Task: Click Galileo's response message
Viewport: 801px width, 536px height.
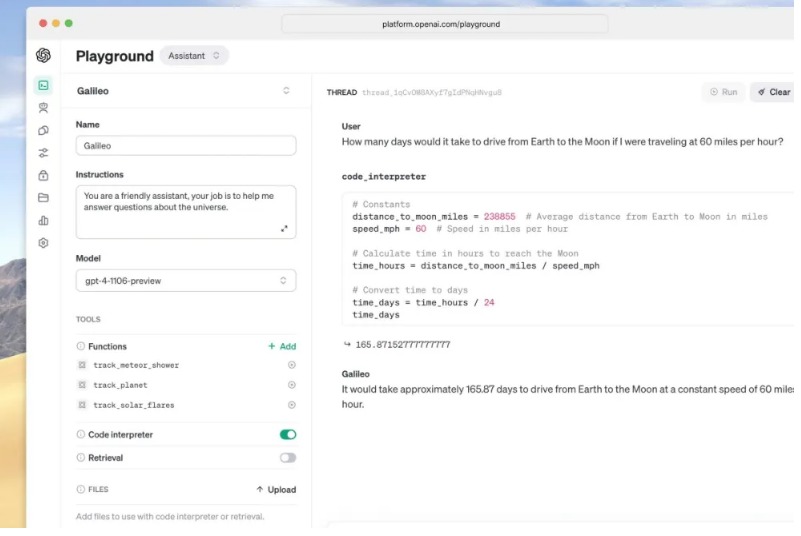Action: tap(568, 397)
